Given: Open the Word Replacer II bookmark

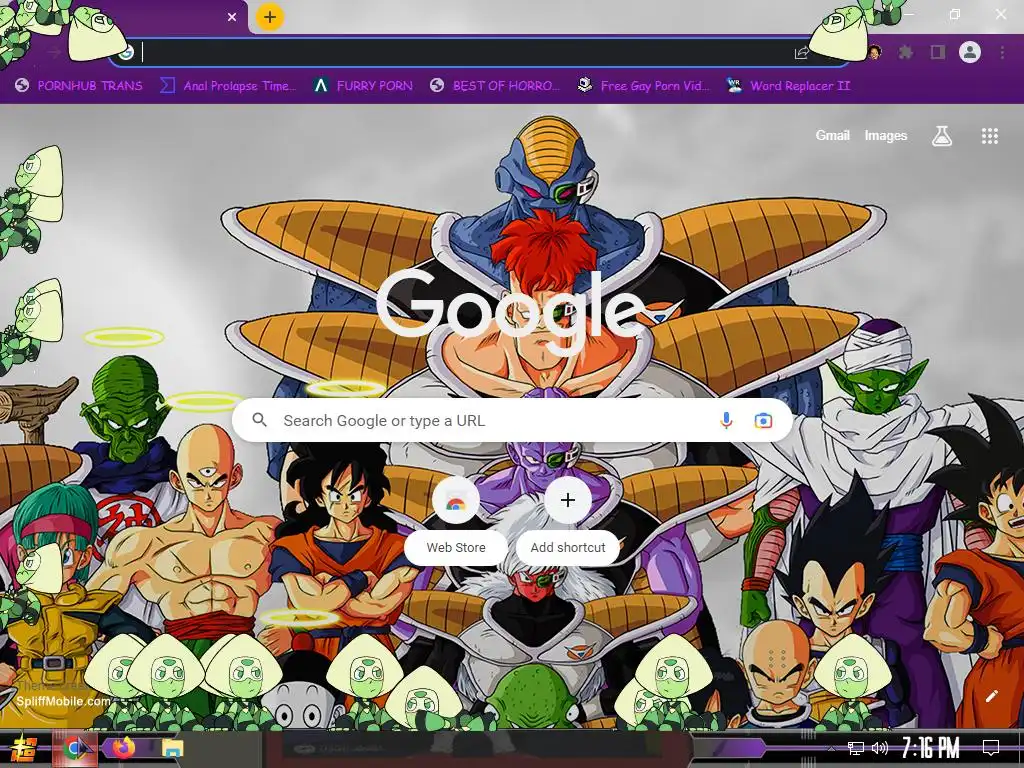Looking at the screenshot, I should coord(788,86).
